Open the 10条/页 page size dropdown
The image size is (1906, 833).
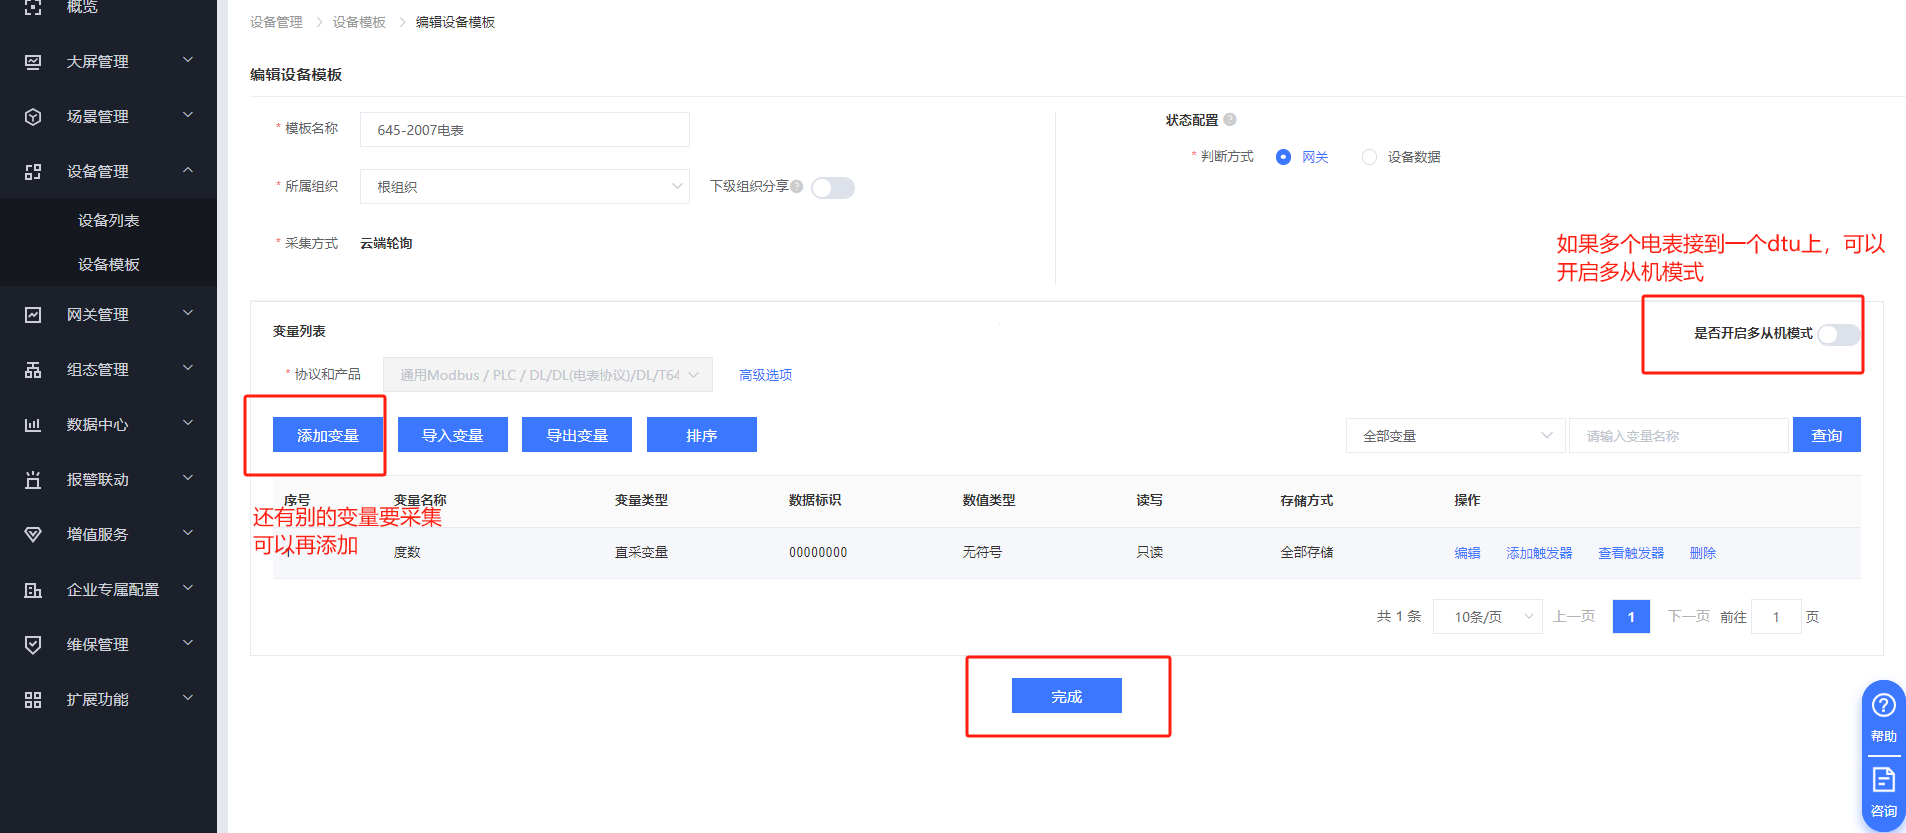[x=1487, y=617]
